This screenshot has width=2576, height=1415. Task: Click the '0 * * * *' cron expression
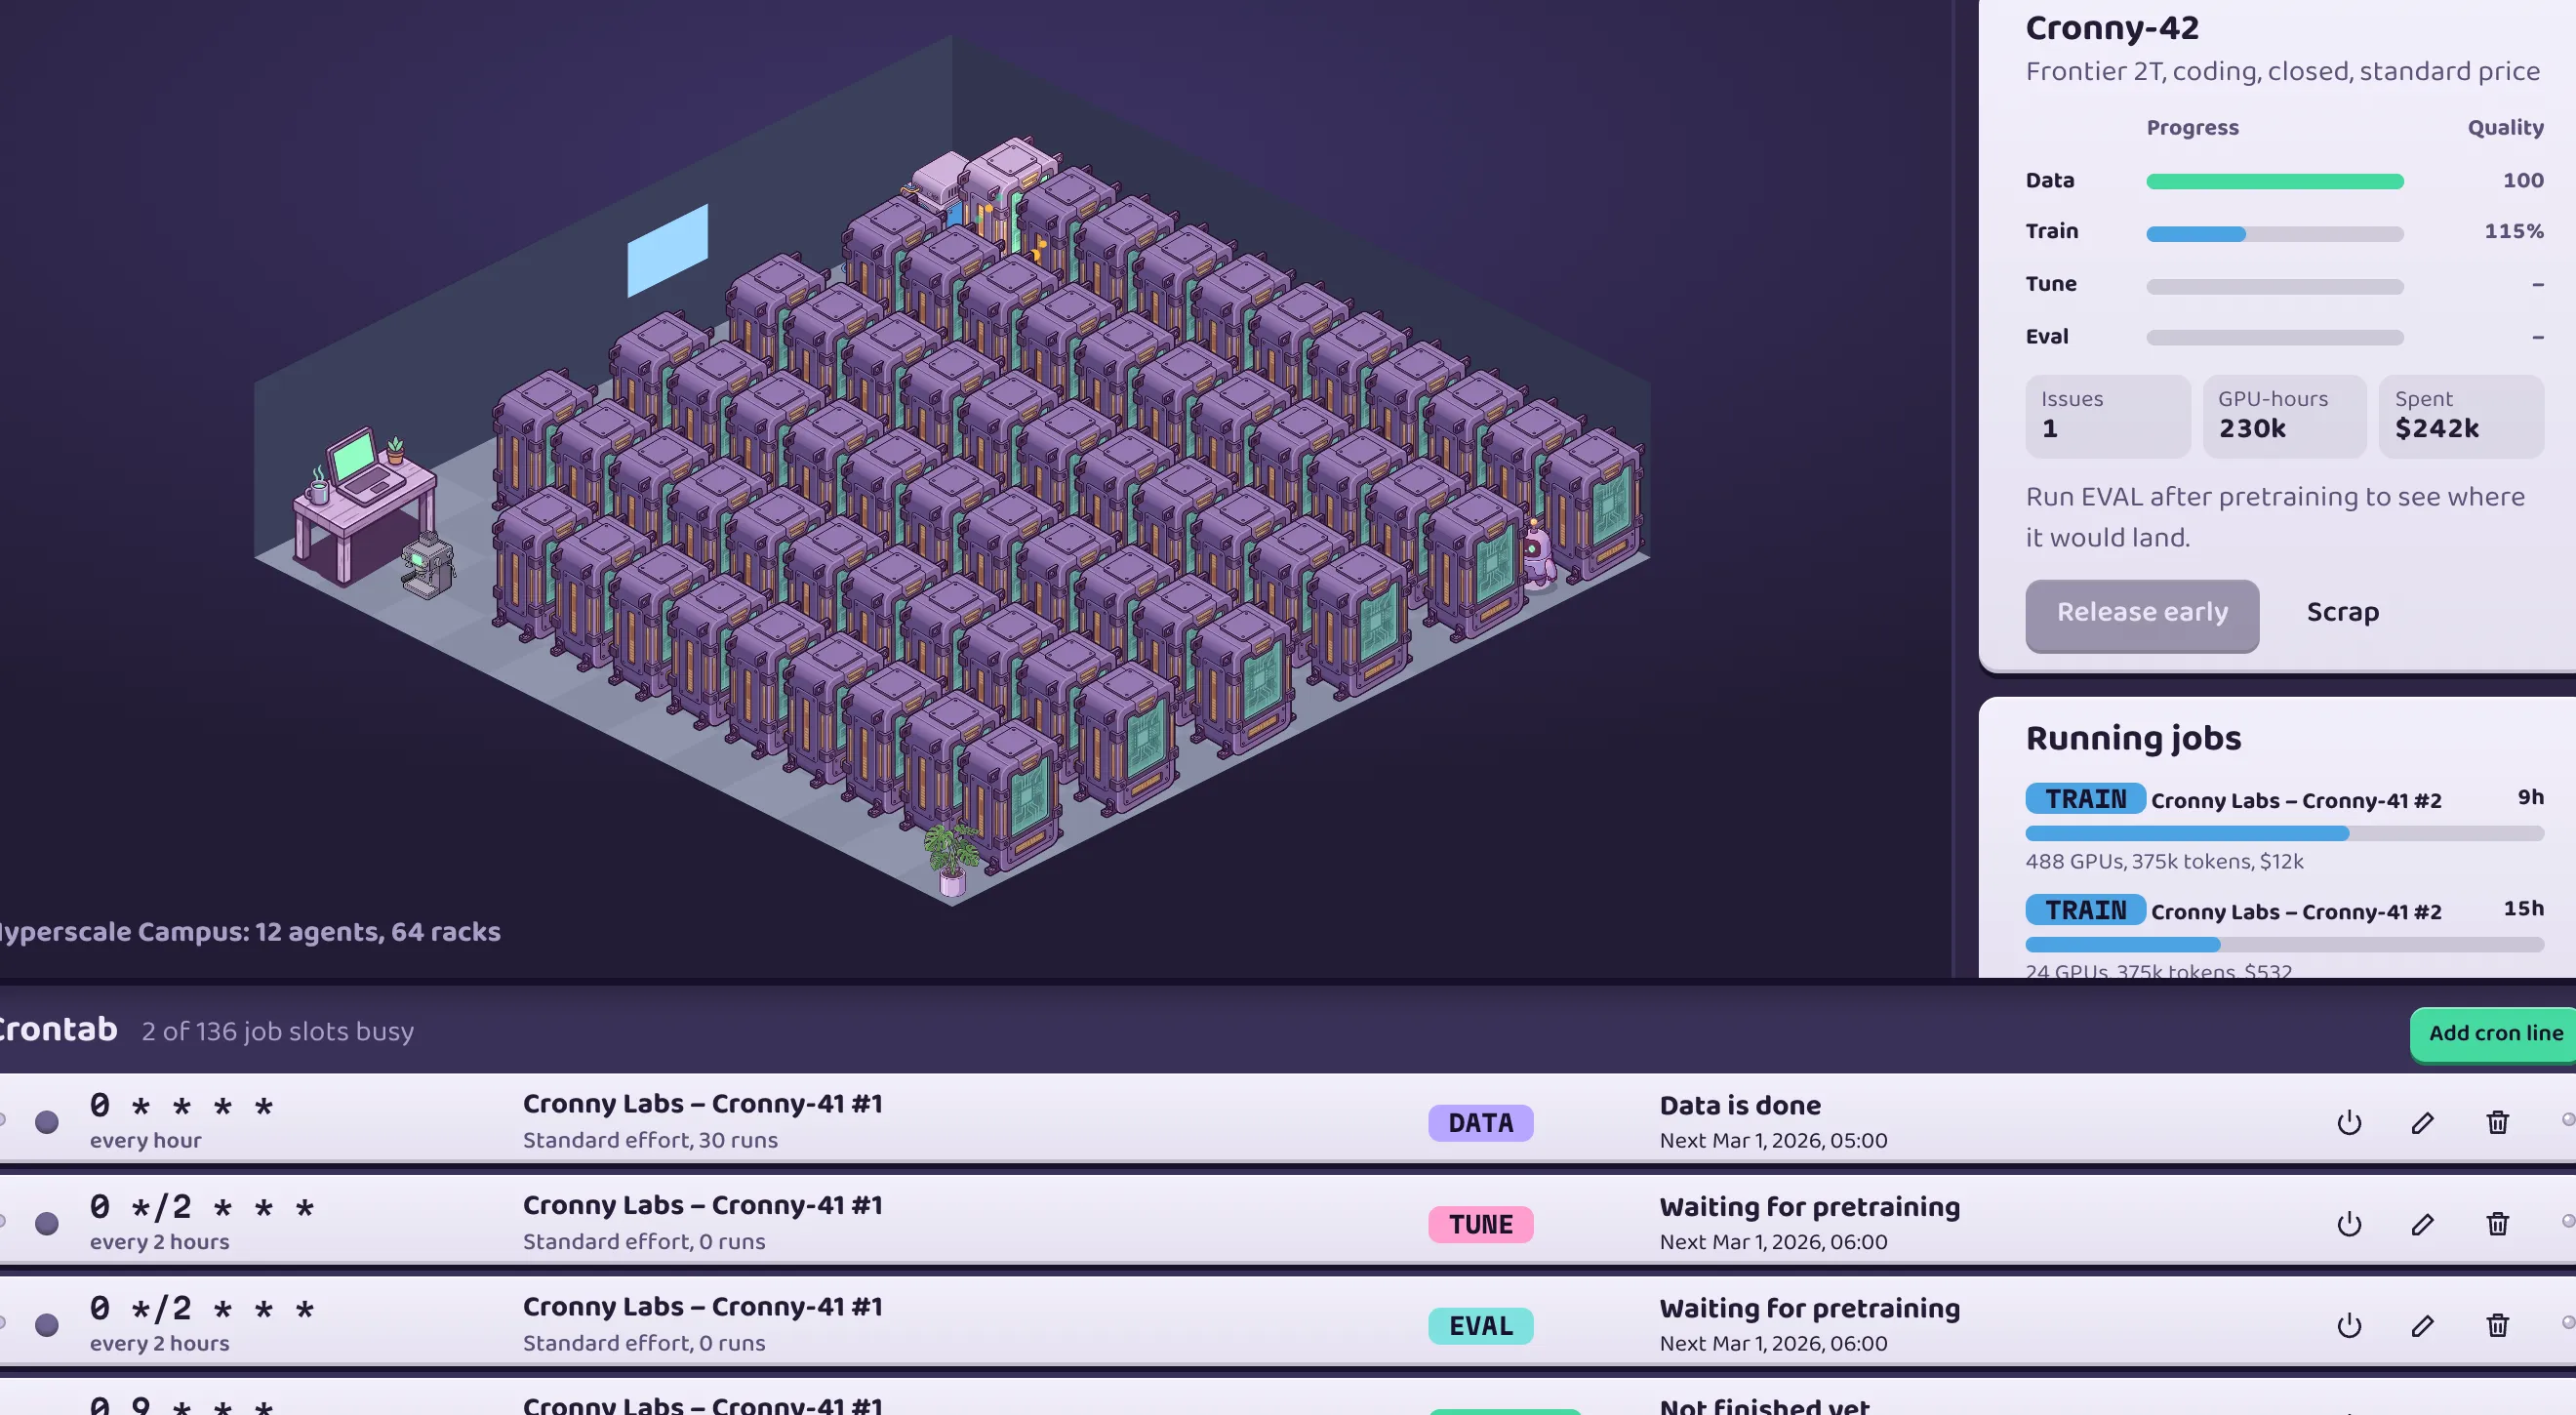point(181,1106)
